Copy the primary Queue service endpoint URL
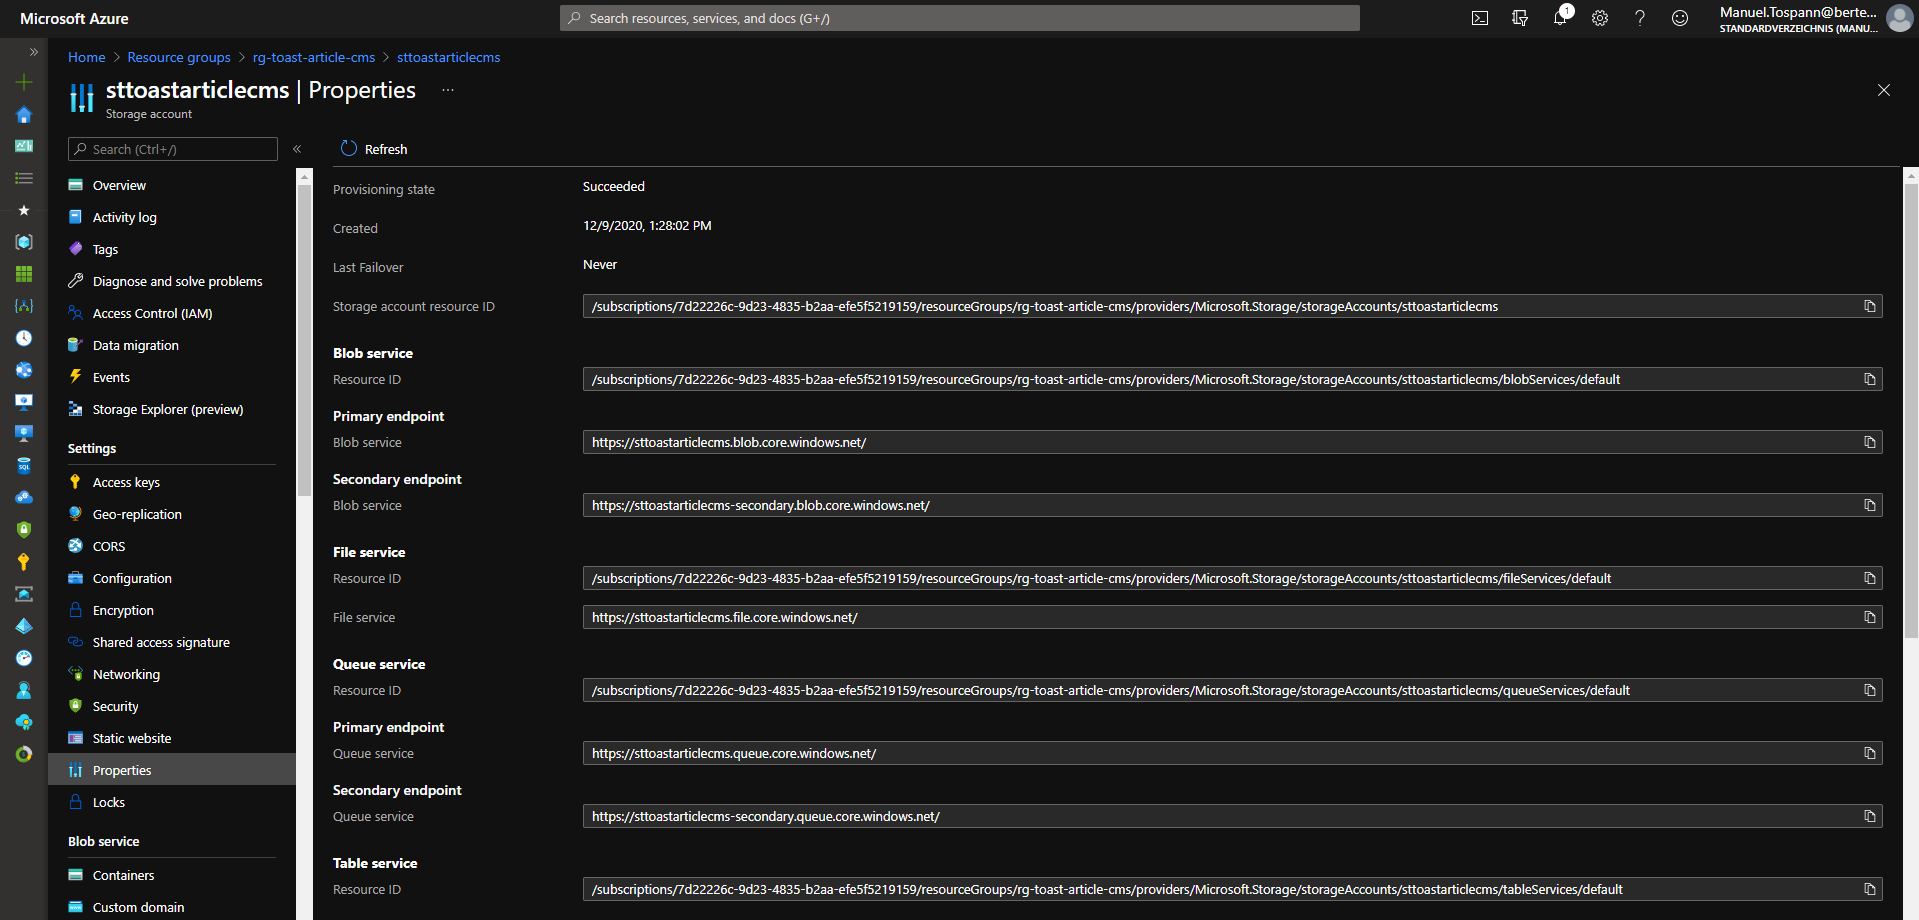Image resolution: width=1919 pixels, height=920 pixels. coord(1869,753)
